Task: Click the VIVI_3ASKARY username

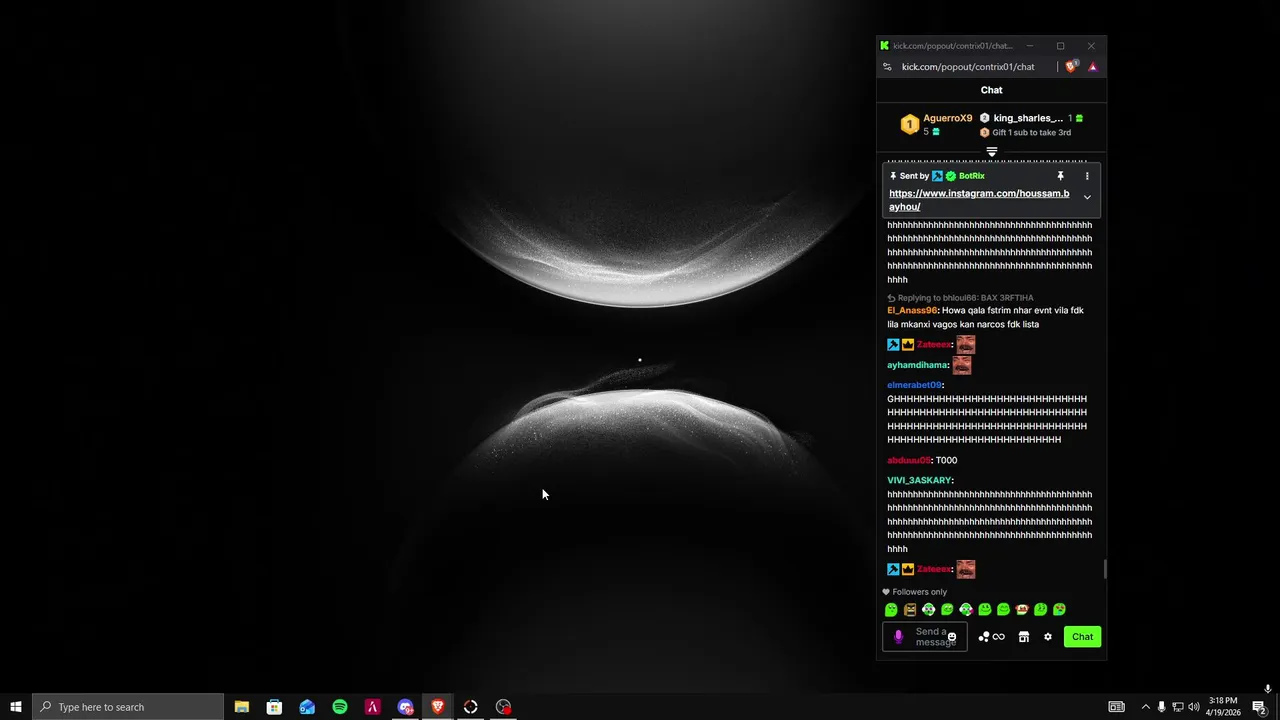Action: [919, 481]
